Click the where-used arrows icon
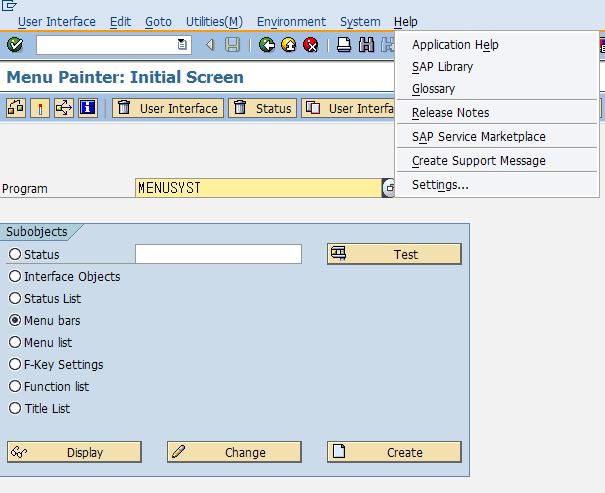The width and height of the screenshot is (605, 493). 64,108
